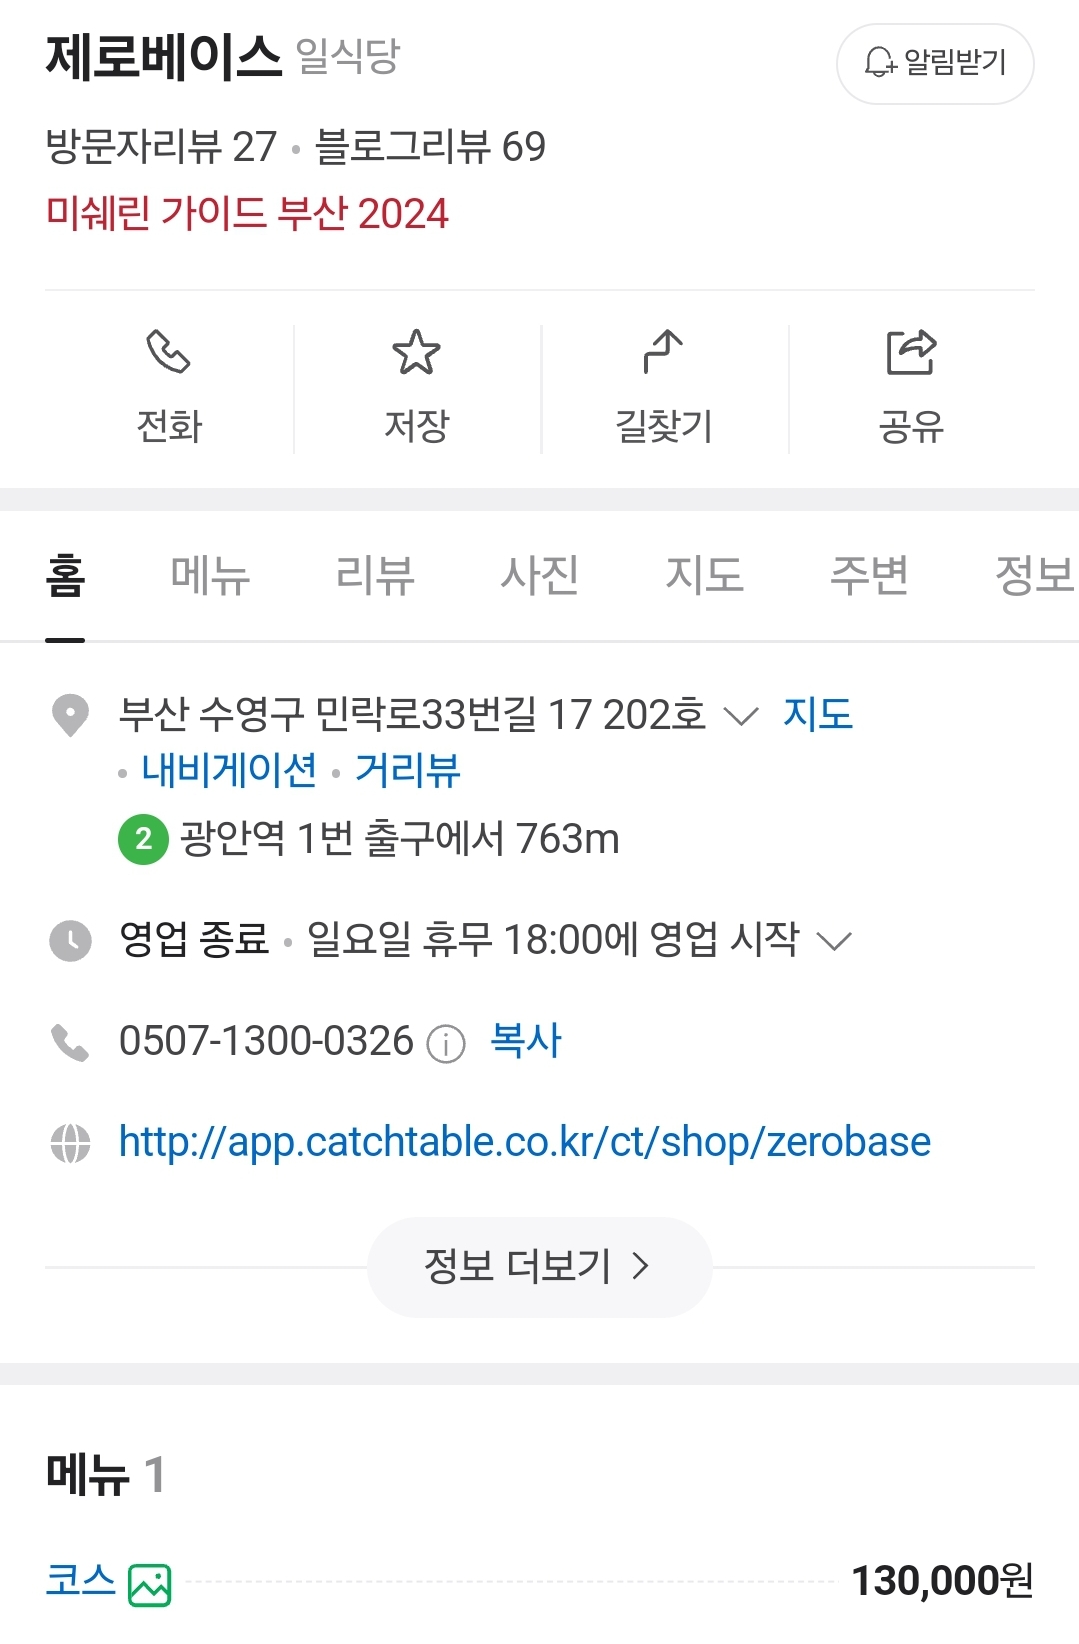
Task: Share the restaurant using the 공유 icon
Action: [911, 352]
